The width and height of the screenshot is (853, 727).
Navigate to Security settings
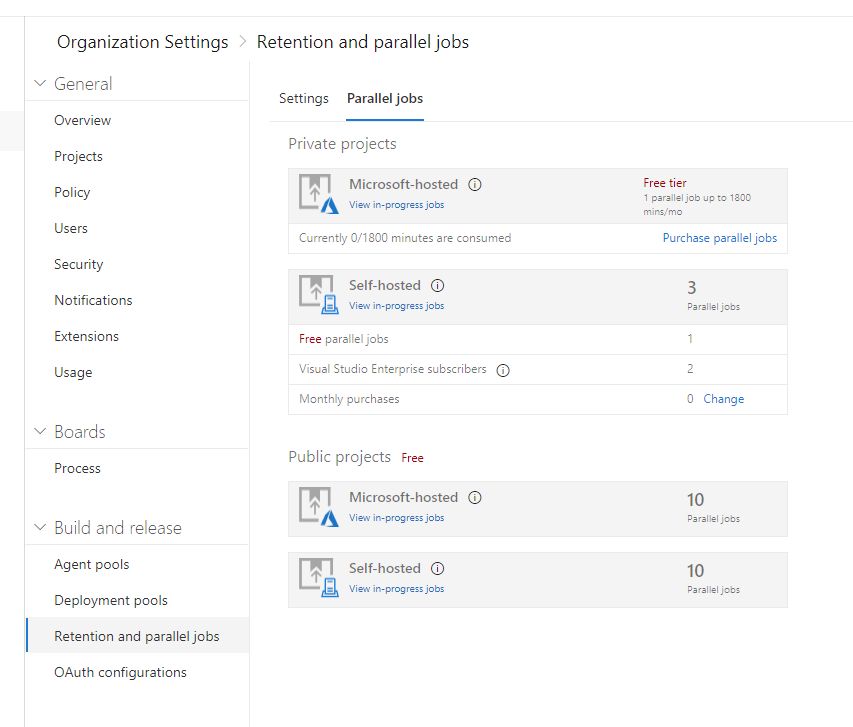(x=78, y=264)
